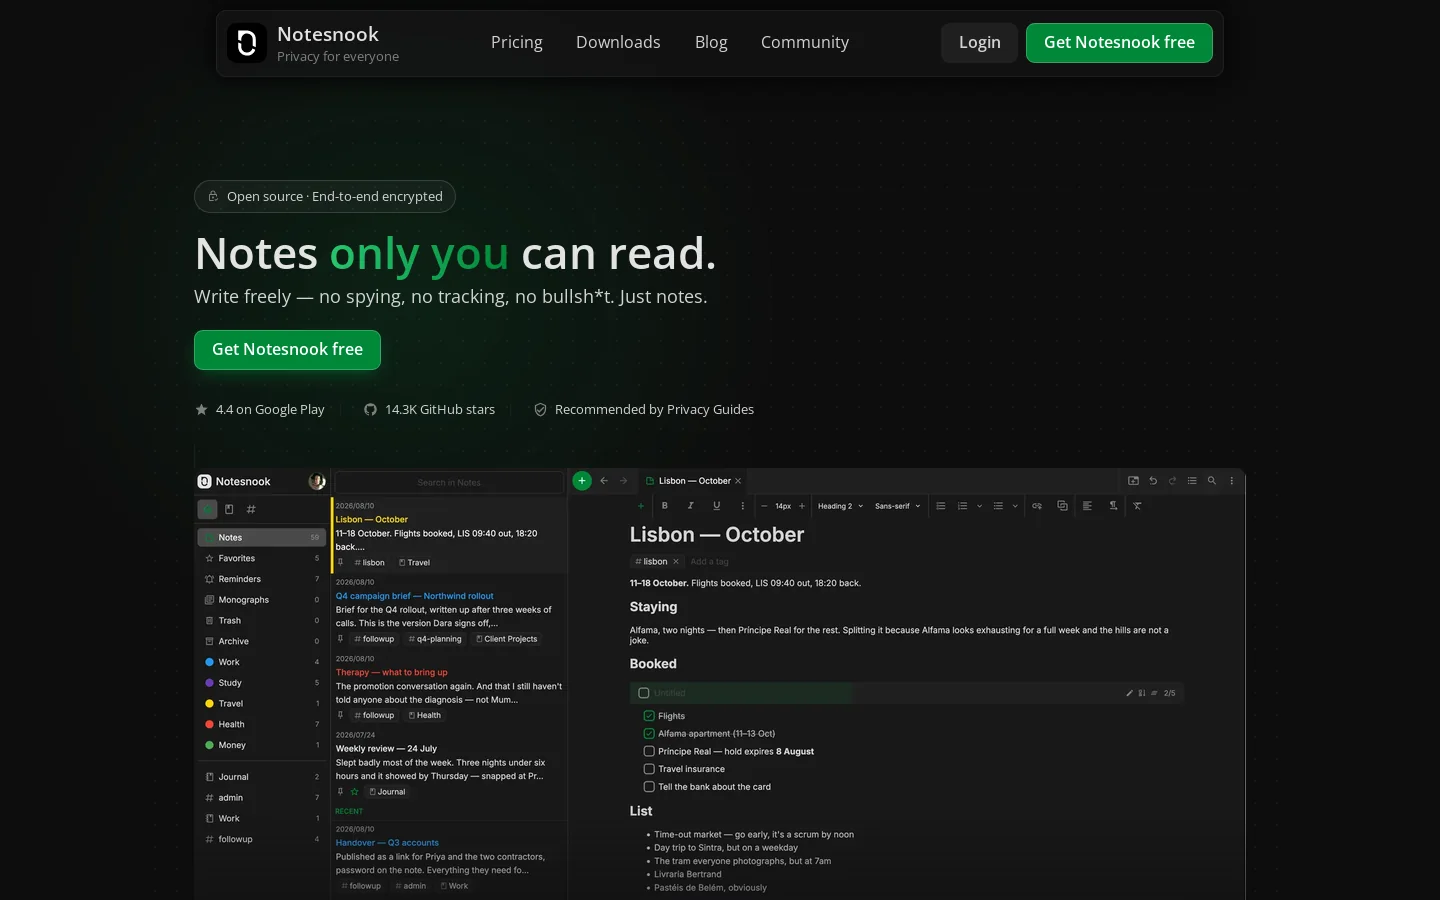Click the 4.4 on Google Play rating
The height and width of the screenshot is (900, 1440).
point(260,409)
